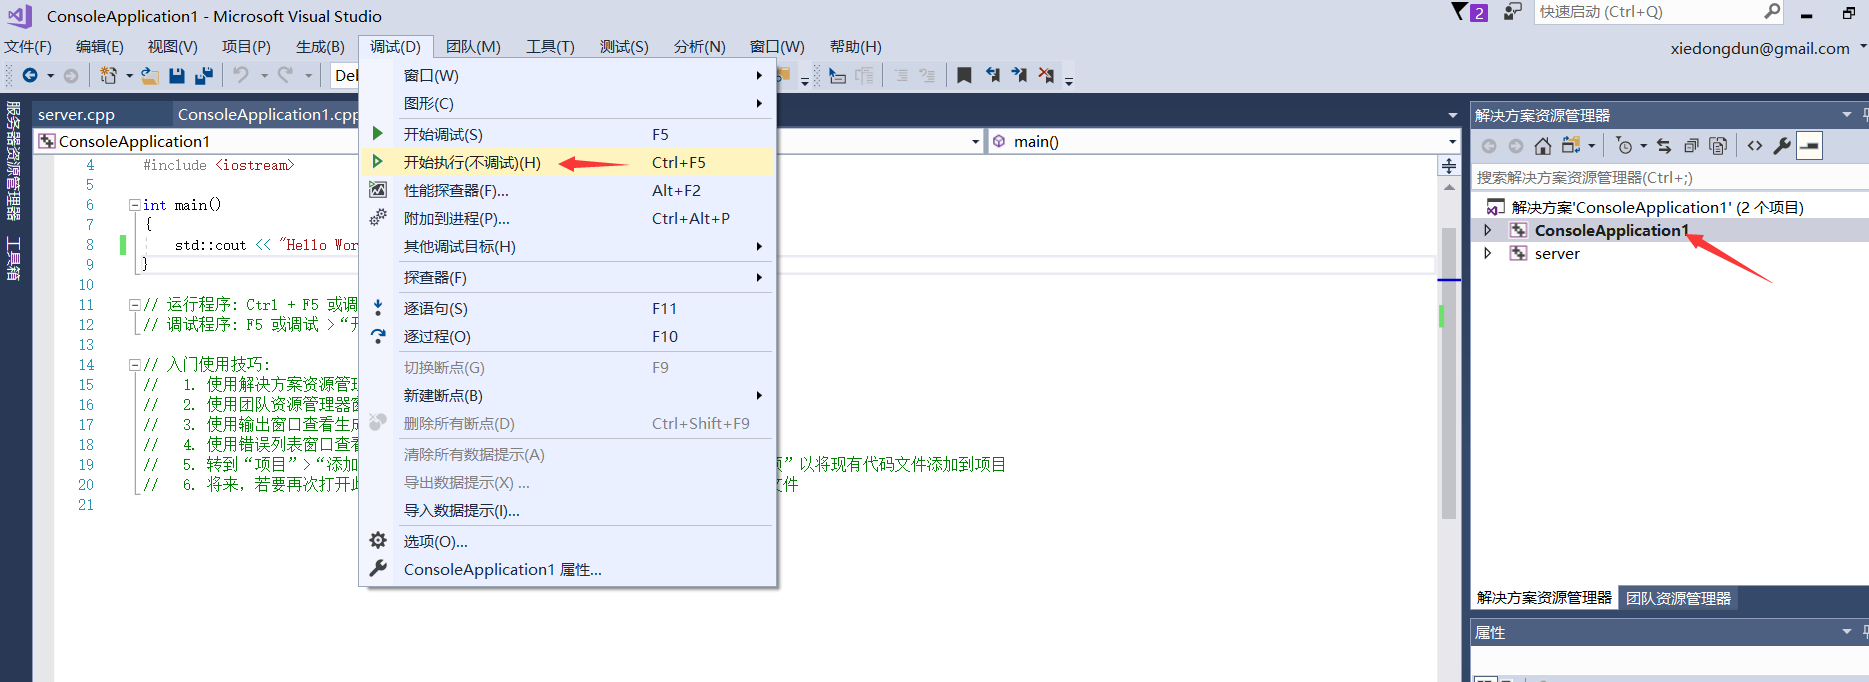This screenshot has height=682, width=1869.
Task: Click the New Project icon in the toolbar
Action: point(108,75)
